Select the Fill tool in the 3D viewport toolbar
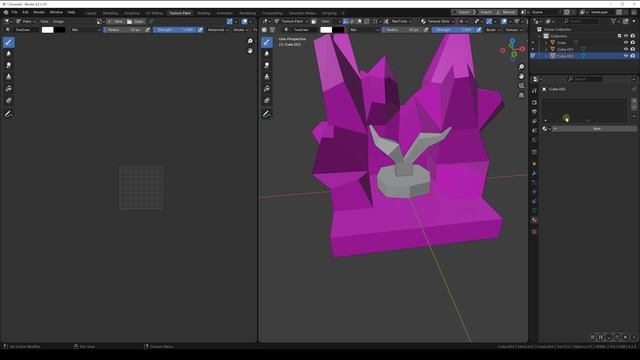This screenshot has width=640, height=360. click(267, 89)
